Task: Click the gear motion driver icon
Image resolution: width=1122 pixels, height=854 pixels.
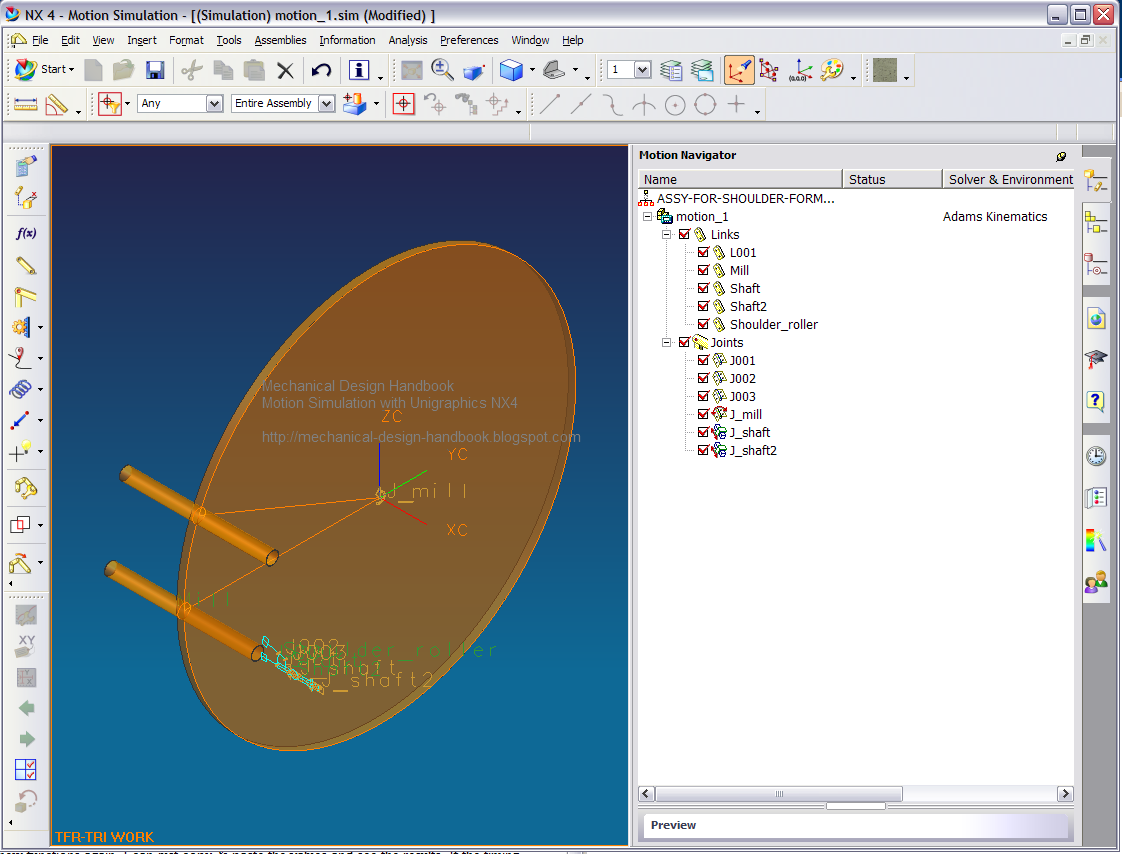Action: (x=21, y=327)
